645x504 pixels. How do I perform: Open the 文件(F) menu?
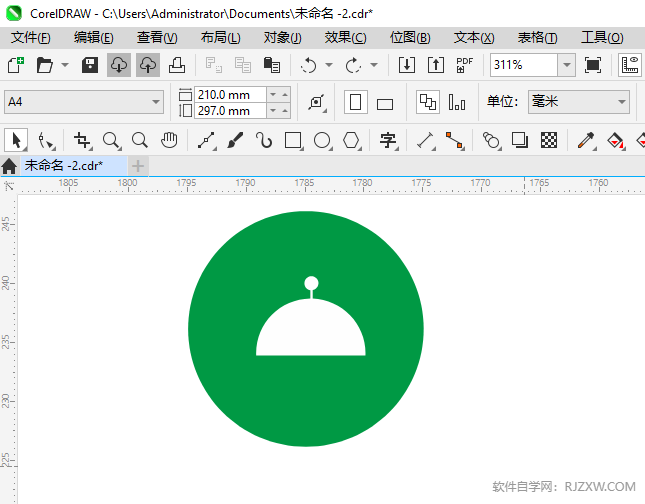(30, 38)
